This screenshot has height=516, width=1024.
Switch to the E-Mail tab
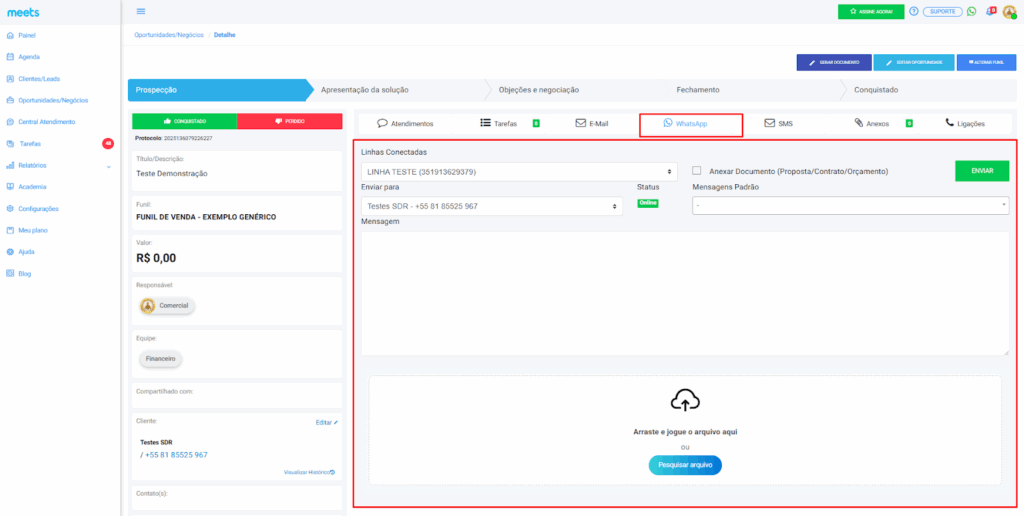tap(592, 124)
